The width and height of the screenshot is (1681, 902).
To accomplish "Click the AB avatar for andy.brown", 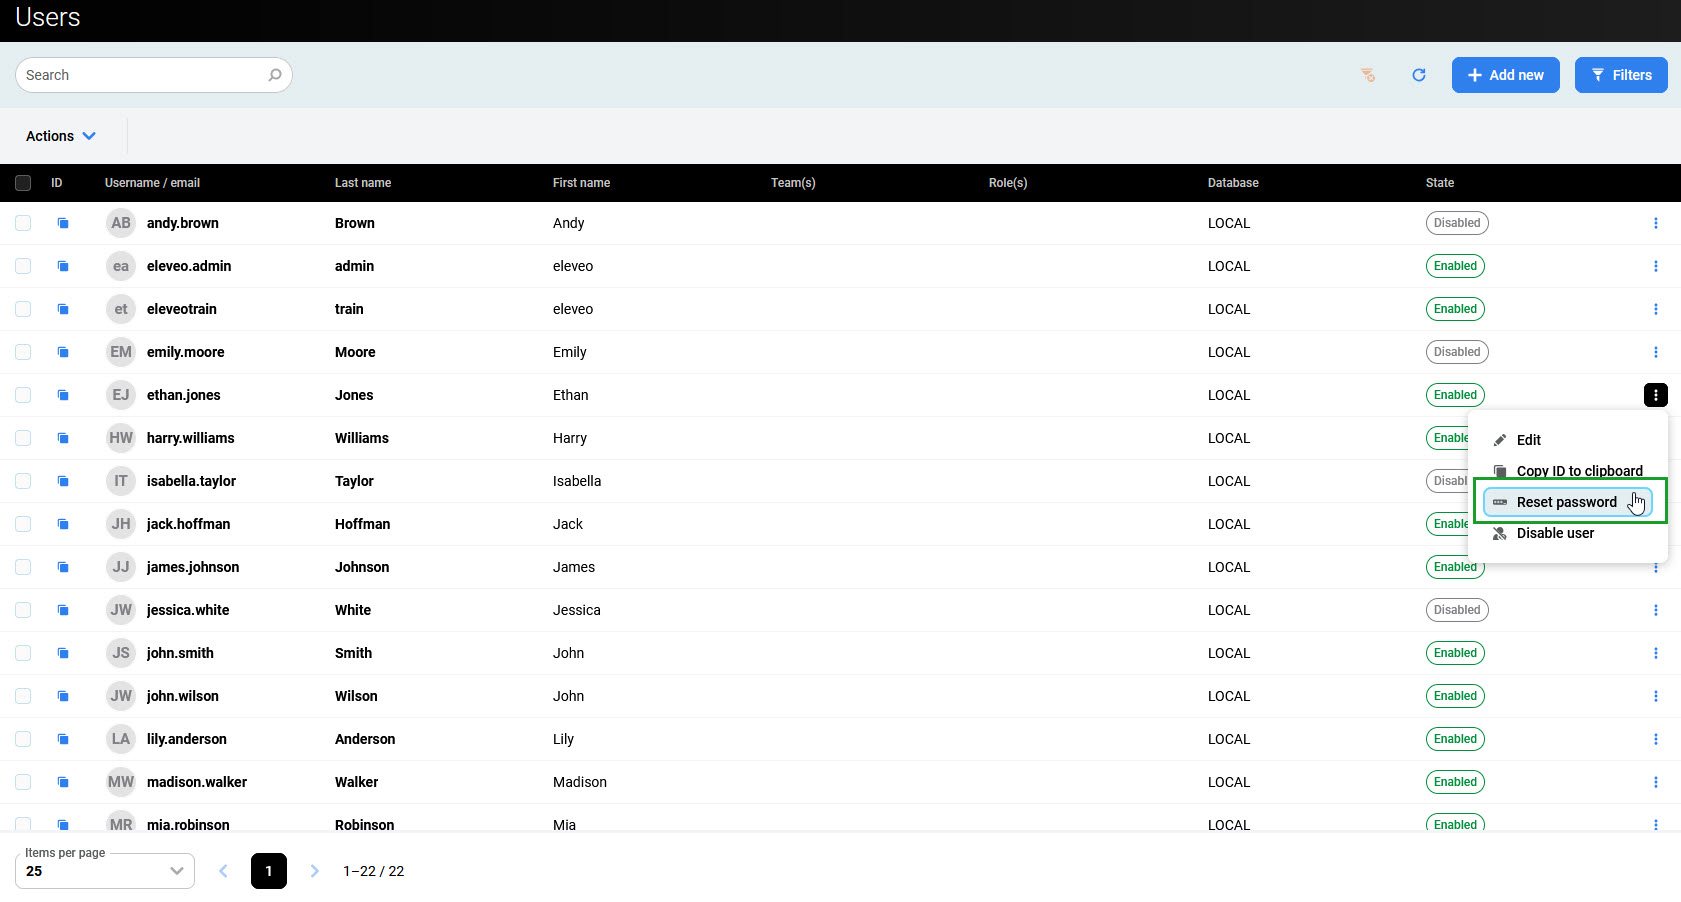I will [121, 223].
